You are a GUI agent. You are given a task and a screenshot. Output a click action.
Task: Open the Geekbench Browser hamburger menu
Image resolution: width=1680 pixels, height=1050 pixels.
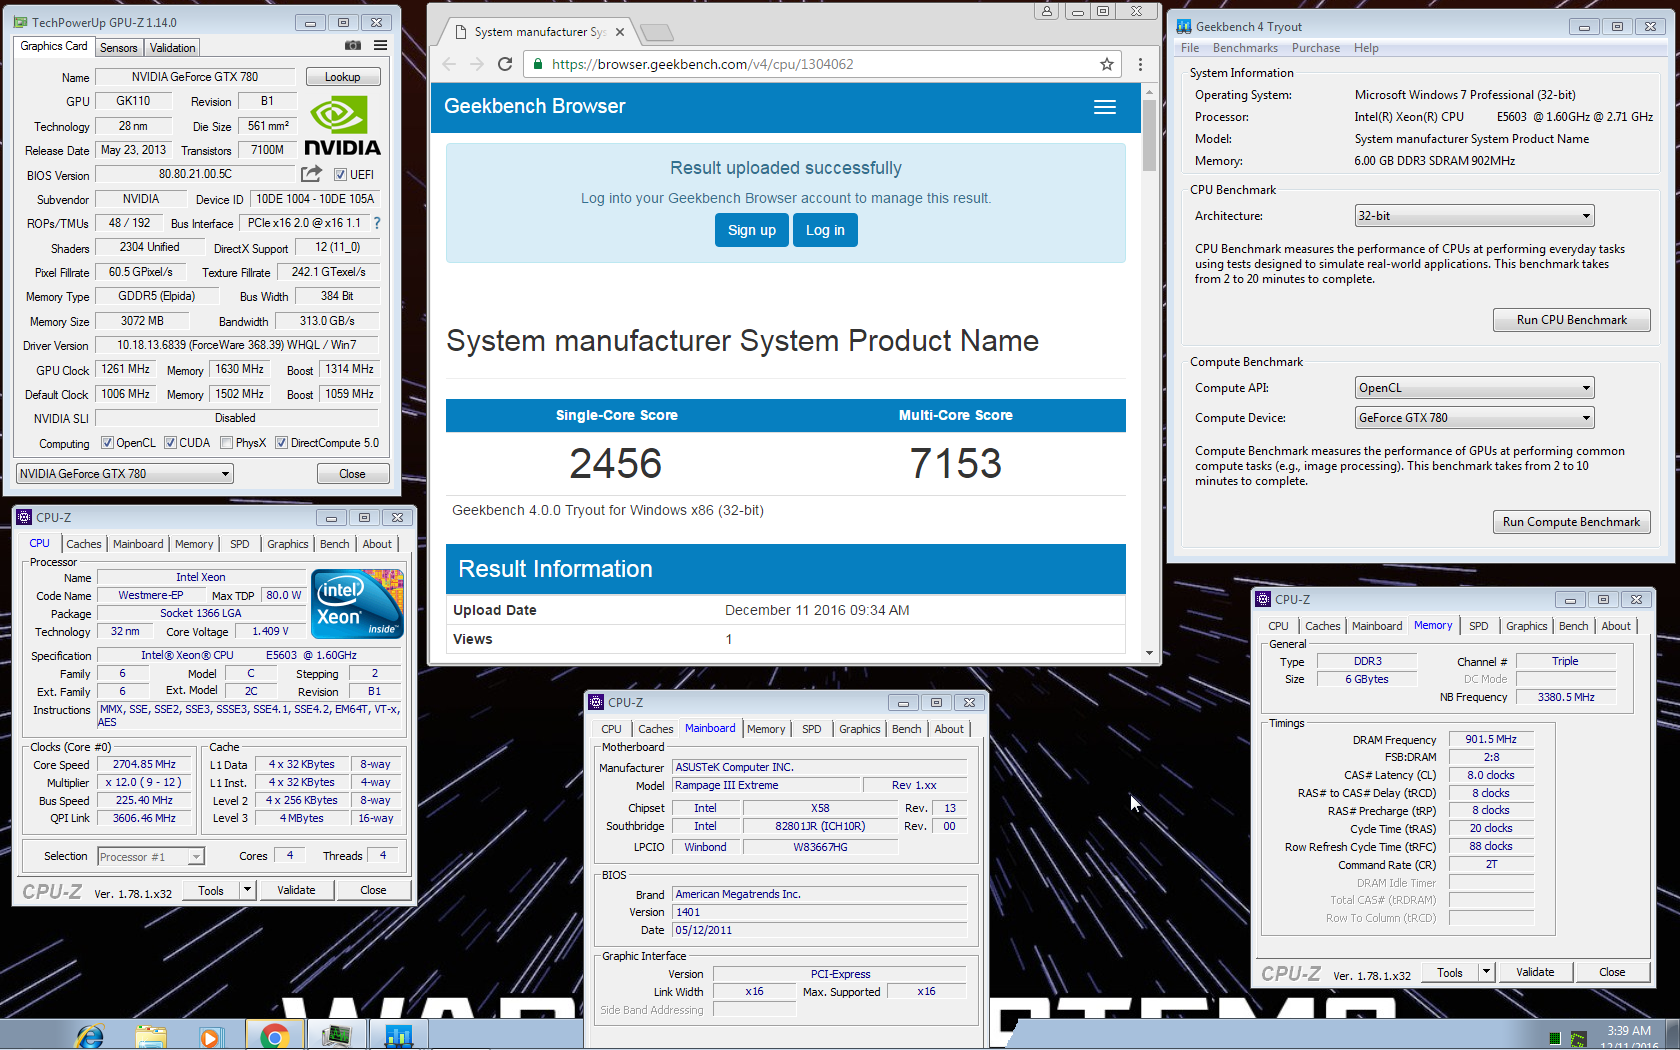1105,107
